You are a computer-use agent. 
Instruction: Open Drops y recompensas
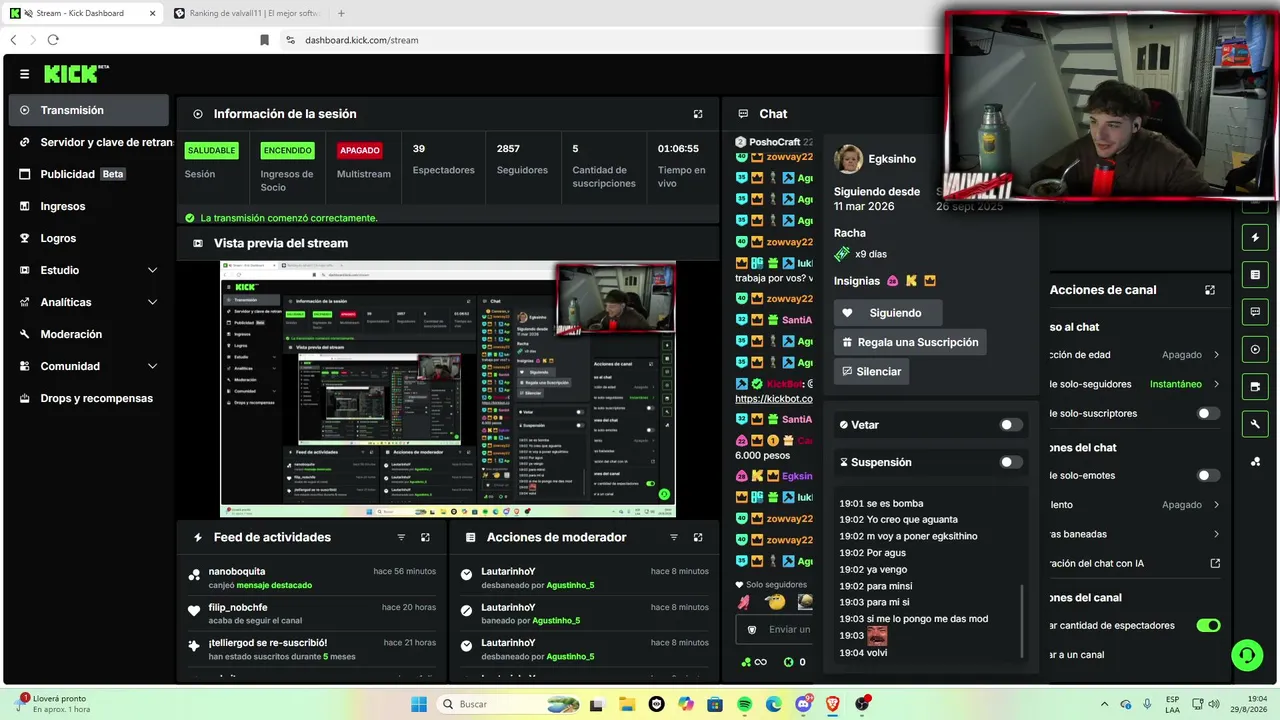pyautogui.click(x=88, y=398)
